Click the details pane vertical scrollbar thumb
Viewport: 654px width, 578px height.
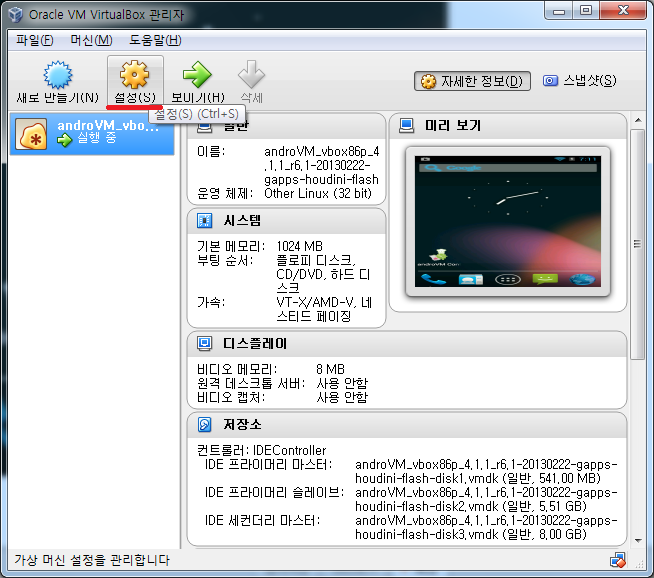637,244
